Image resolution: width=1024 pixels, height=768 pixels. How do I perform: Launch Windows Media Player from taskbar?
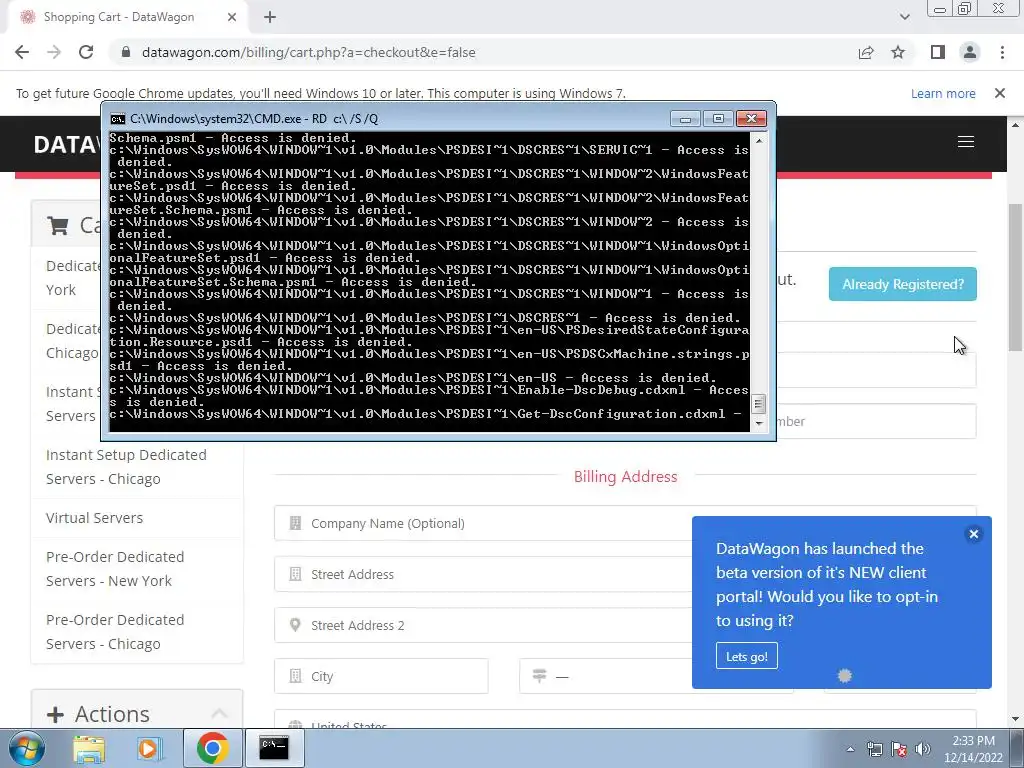(149, 748)
